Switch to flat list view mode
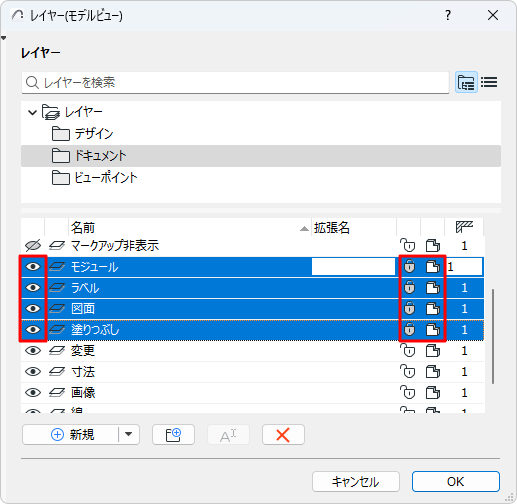517x504 pixels. point(489,82)
